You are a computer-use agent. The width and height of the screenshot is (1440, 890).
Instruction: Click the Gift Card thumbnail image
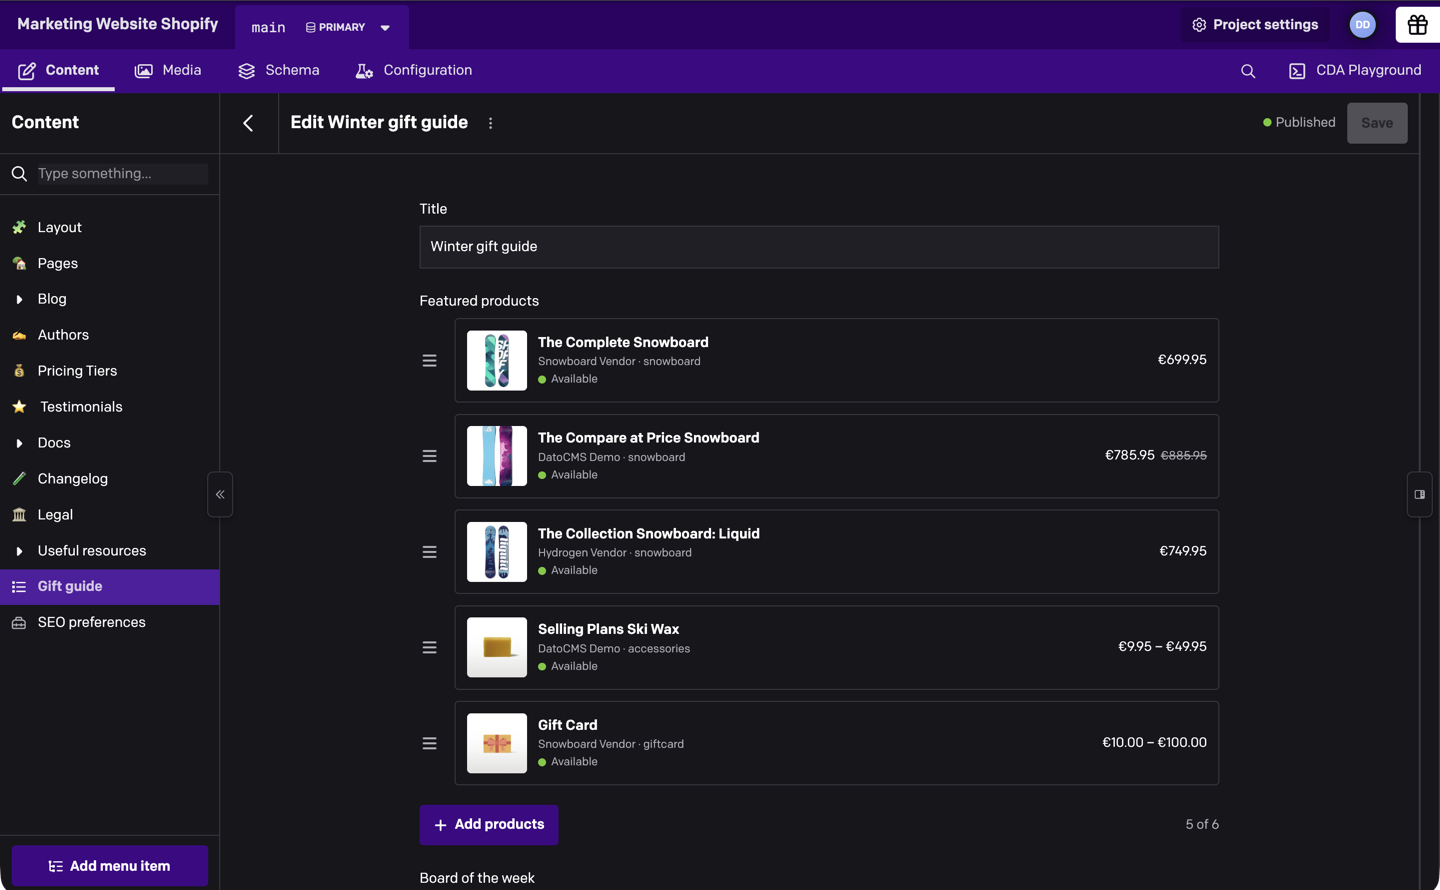click(x=497, y=743)
